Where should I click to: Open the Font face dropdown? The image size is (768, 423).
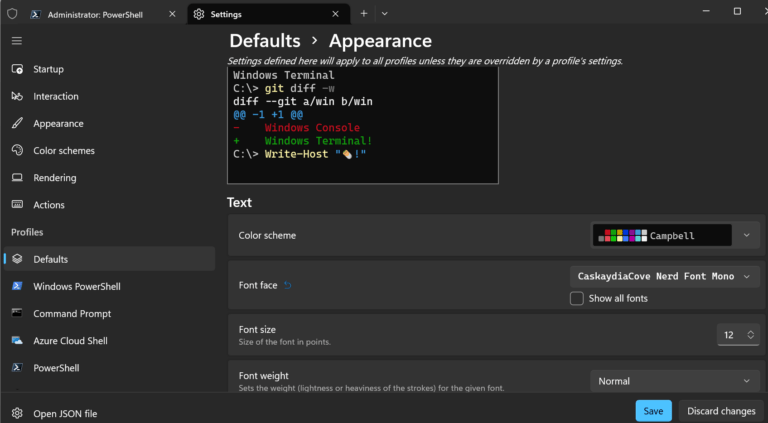pos(665,276)
